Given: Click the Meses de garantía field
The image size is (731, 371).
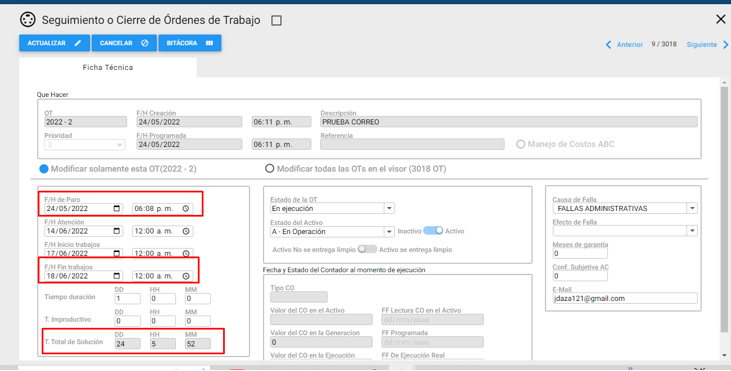Looking at the screenshot, I should (x=580, y=253).
